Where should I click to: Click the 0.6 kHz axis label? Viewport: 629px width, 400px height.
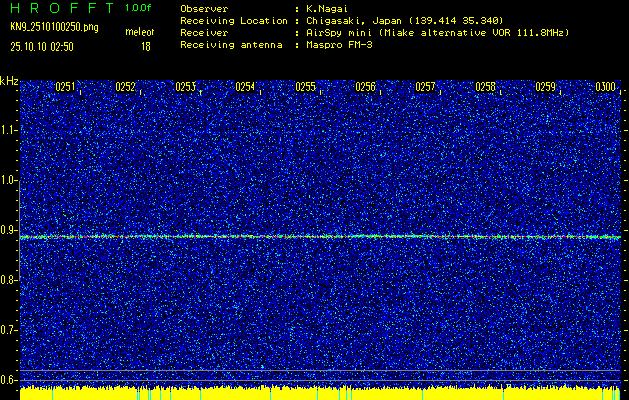(x=9, y=379)
